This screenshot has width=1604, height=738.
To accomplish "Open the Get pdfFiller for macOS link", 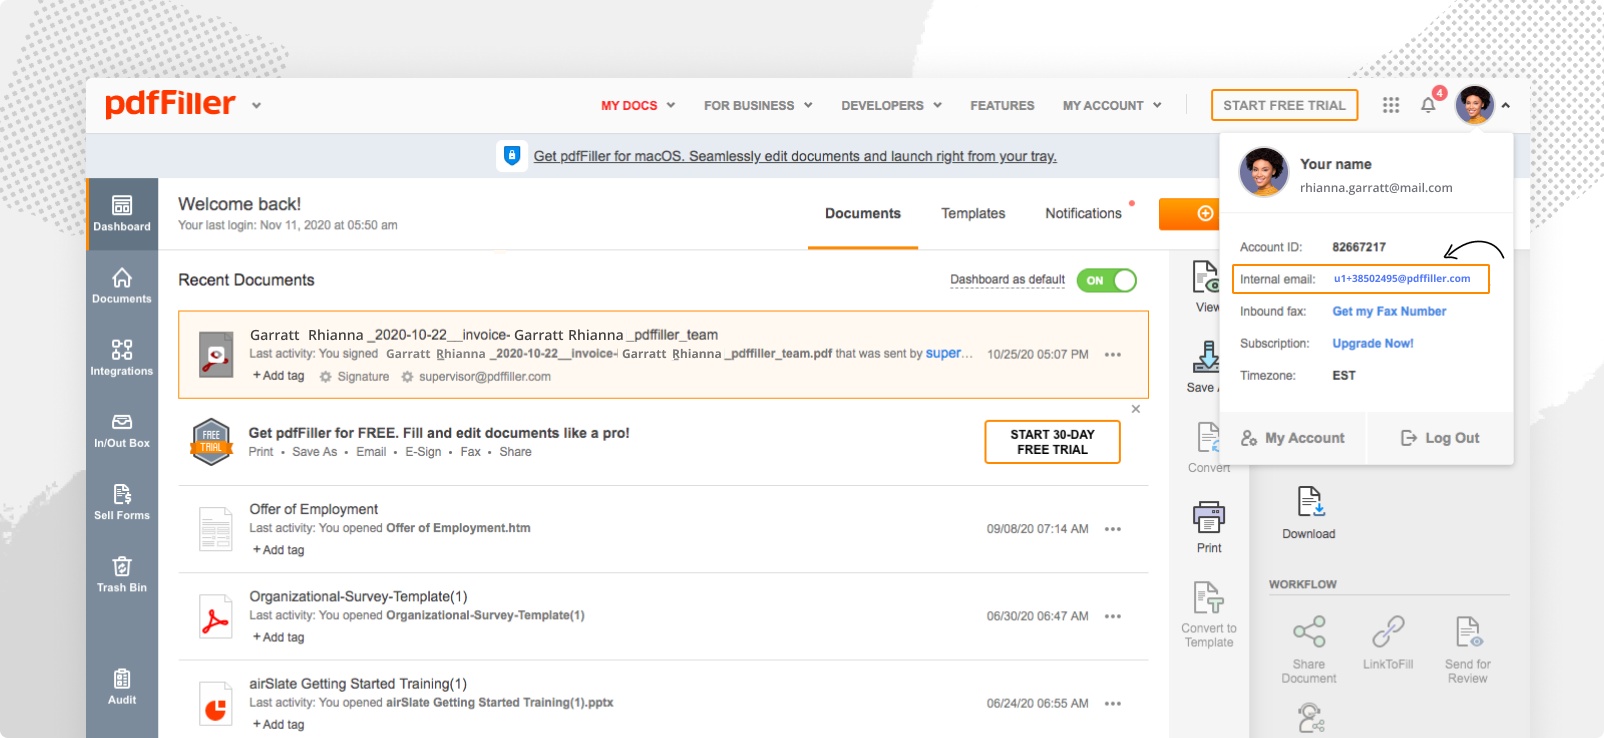I will (795, 156).
